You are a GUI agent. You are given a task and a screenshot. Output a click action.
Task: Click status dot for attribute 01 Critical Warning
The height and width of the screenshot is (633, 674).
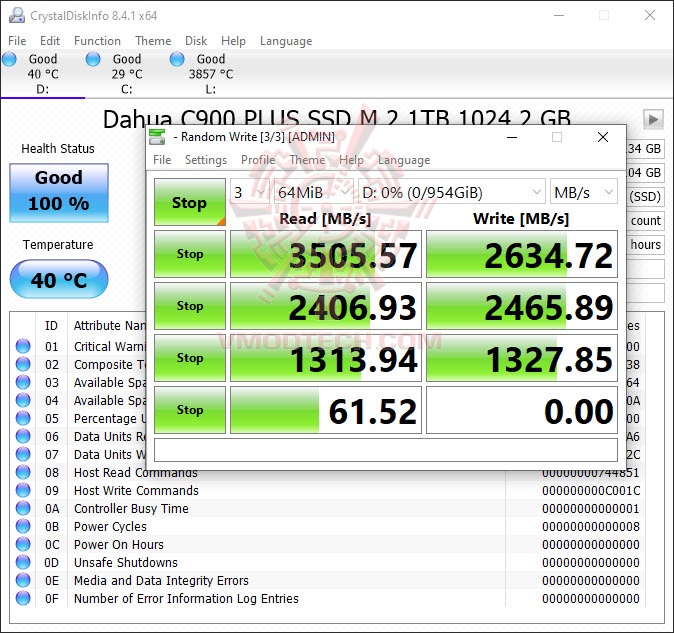[x=23, y=346]
